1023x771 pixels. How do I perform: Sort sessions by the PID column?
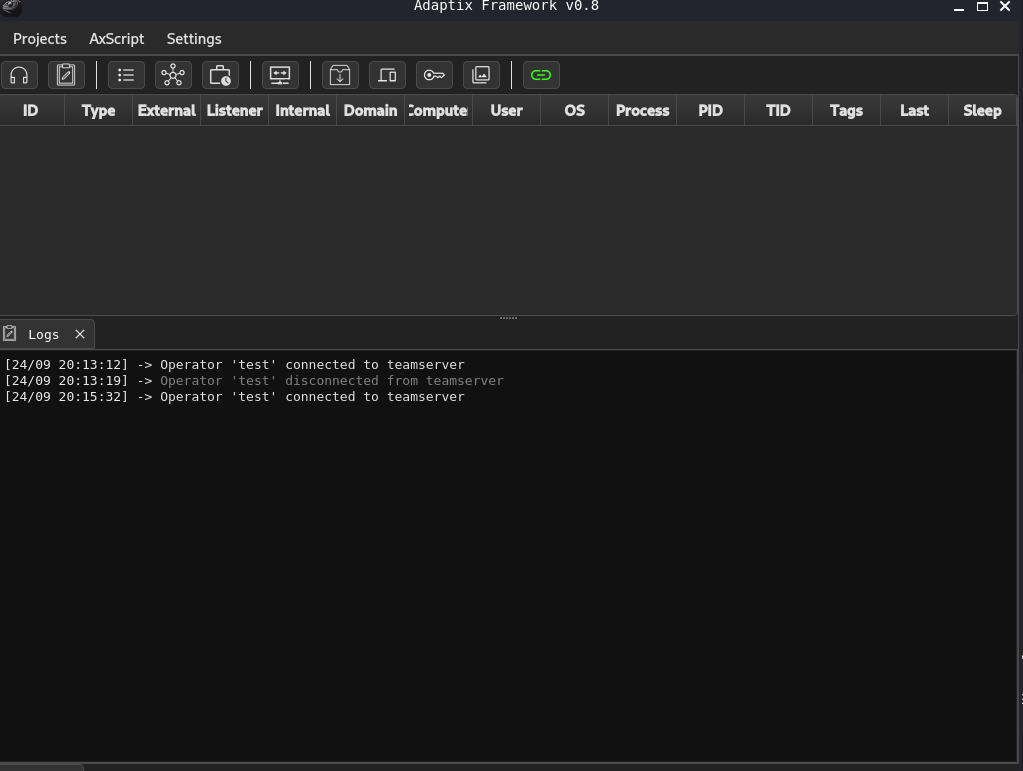pyautogui.click(x=710, y=111)
